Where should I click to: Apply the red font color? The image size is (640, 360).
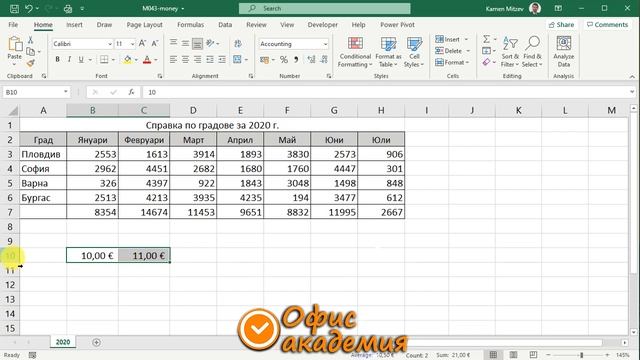(x=147, y=60)
